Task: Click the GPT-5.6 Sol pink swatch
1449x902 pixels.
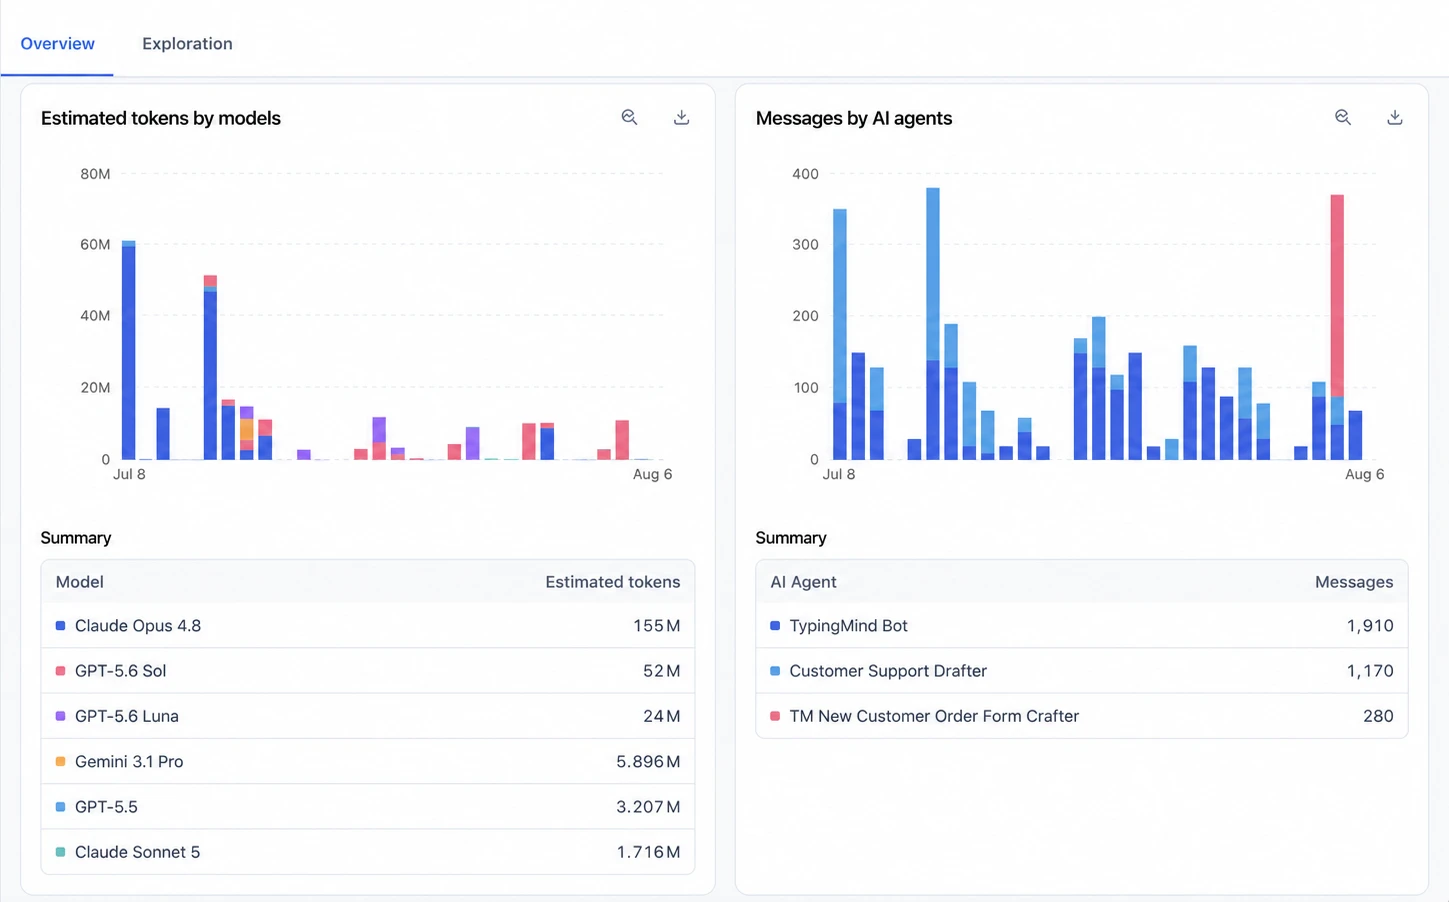Action: 60,671
